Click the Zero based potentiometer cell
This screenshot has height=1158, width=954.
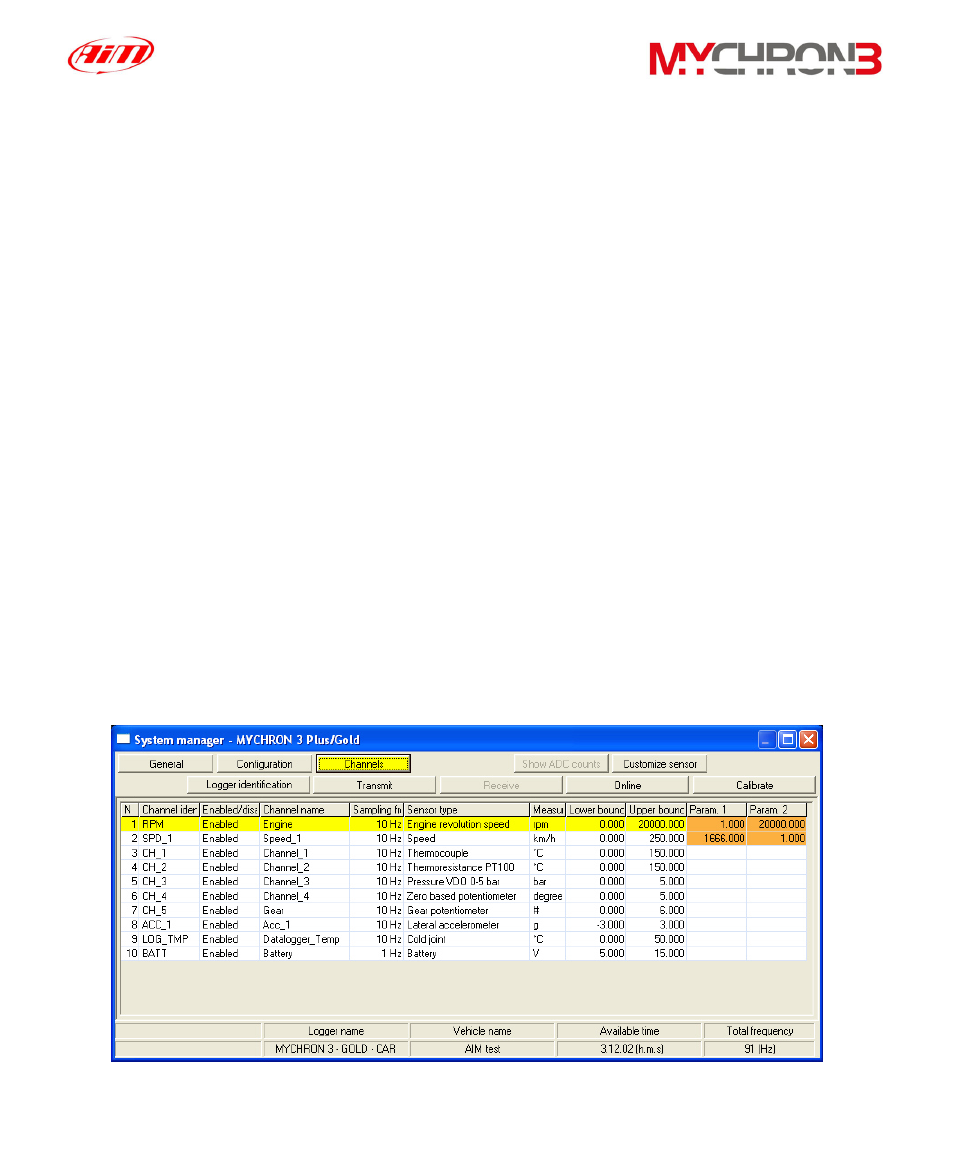pos(467,896)
